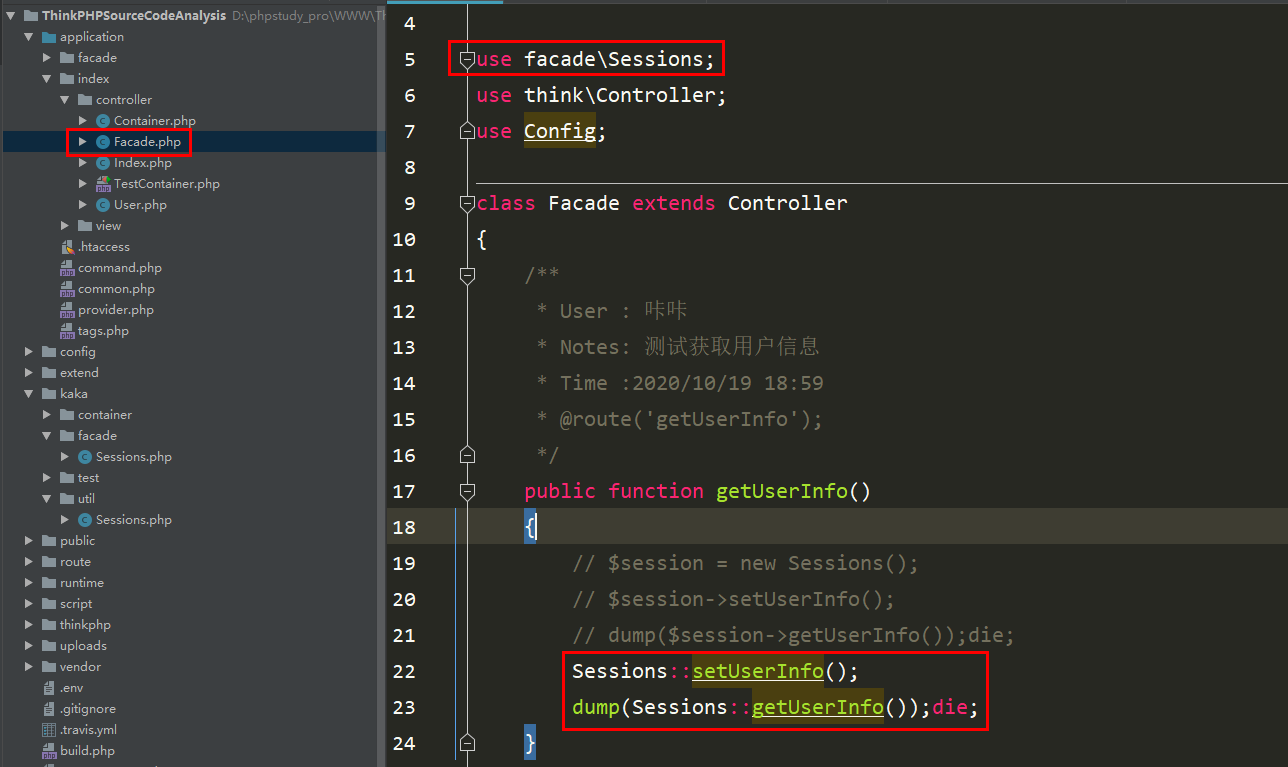Click the .travis.yml file icon
Viewport: 1288px width, 767px height.
[49, 730]
